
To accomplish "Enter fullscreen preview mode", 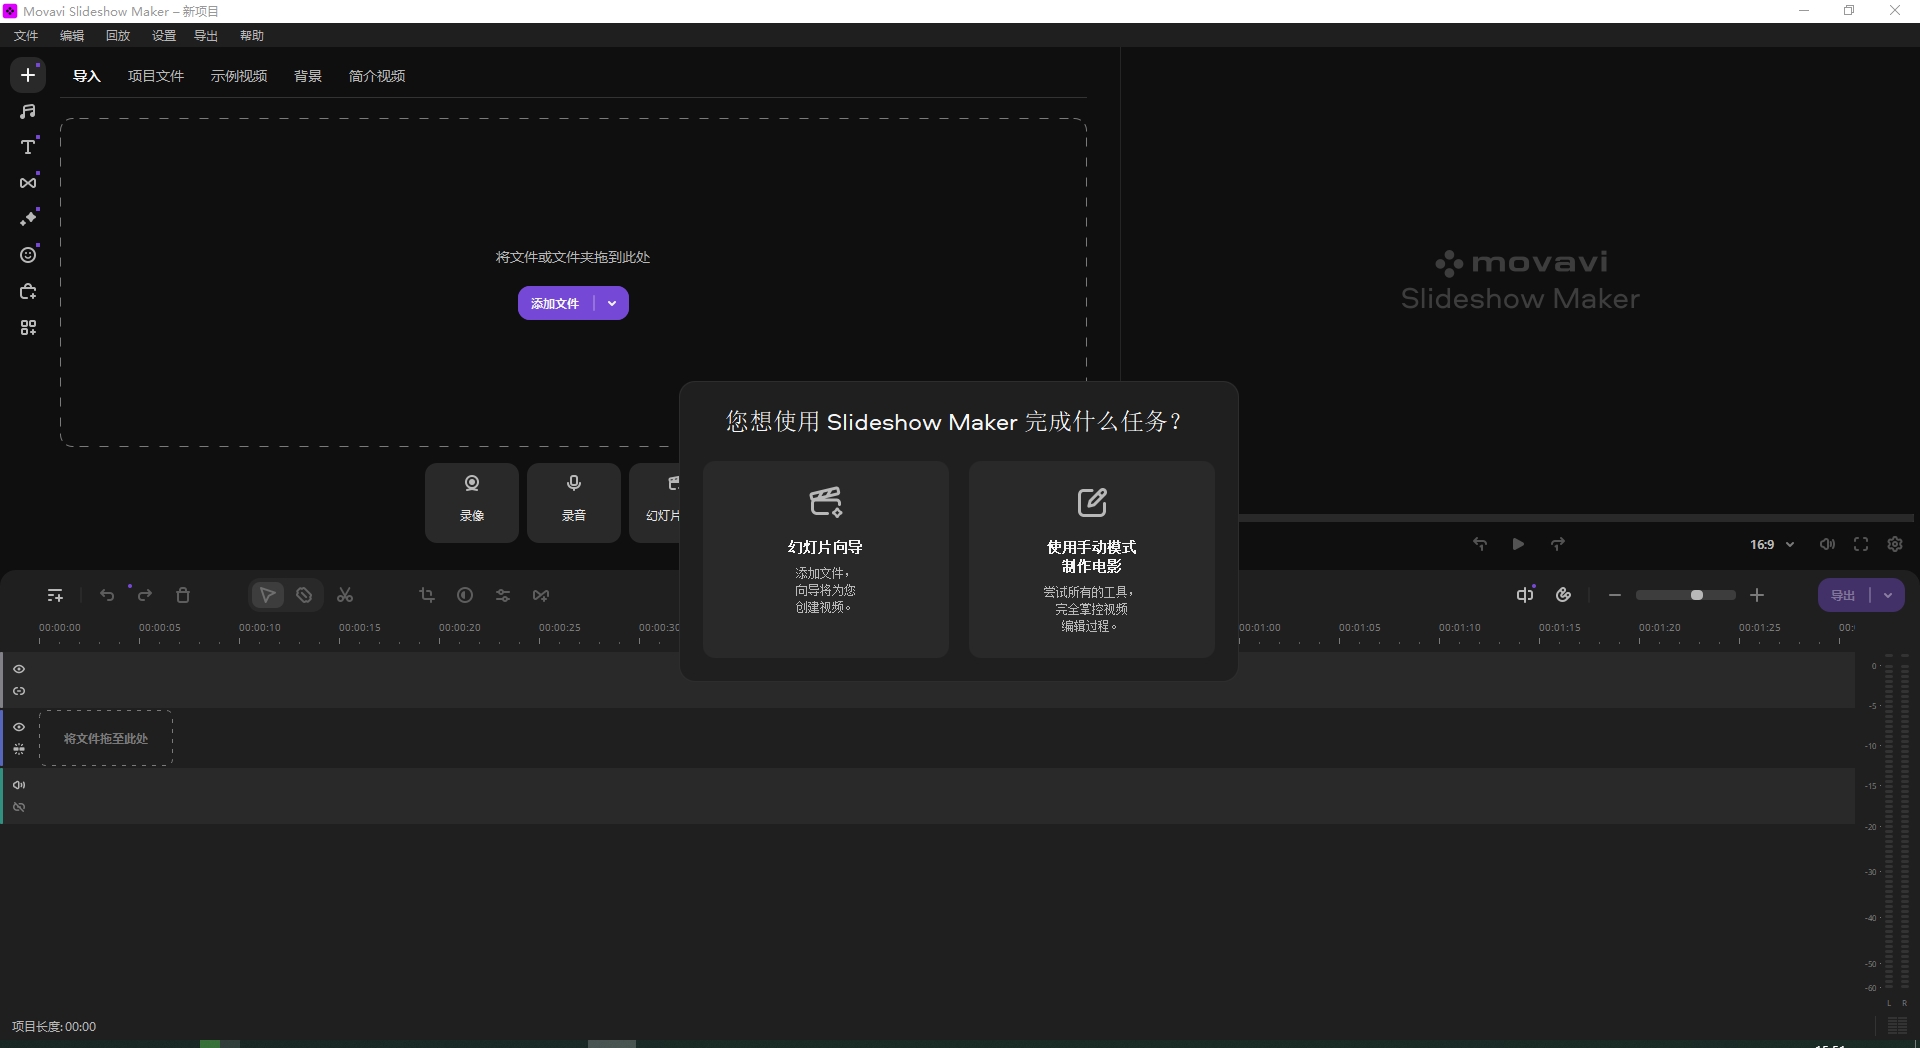I will (1861, 544).
